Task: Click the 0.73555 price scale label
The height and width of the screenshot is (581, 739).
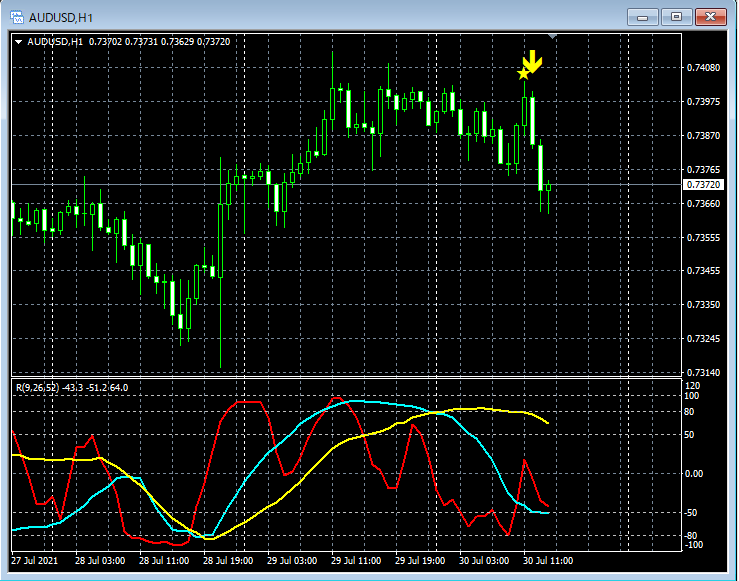Action: click(703, 237)
